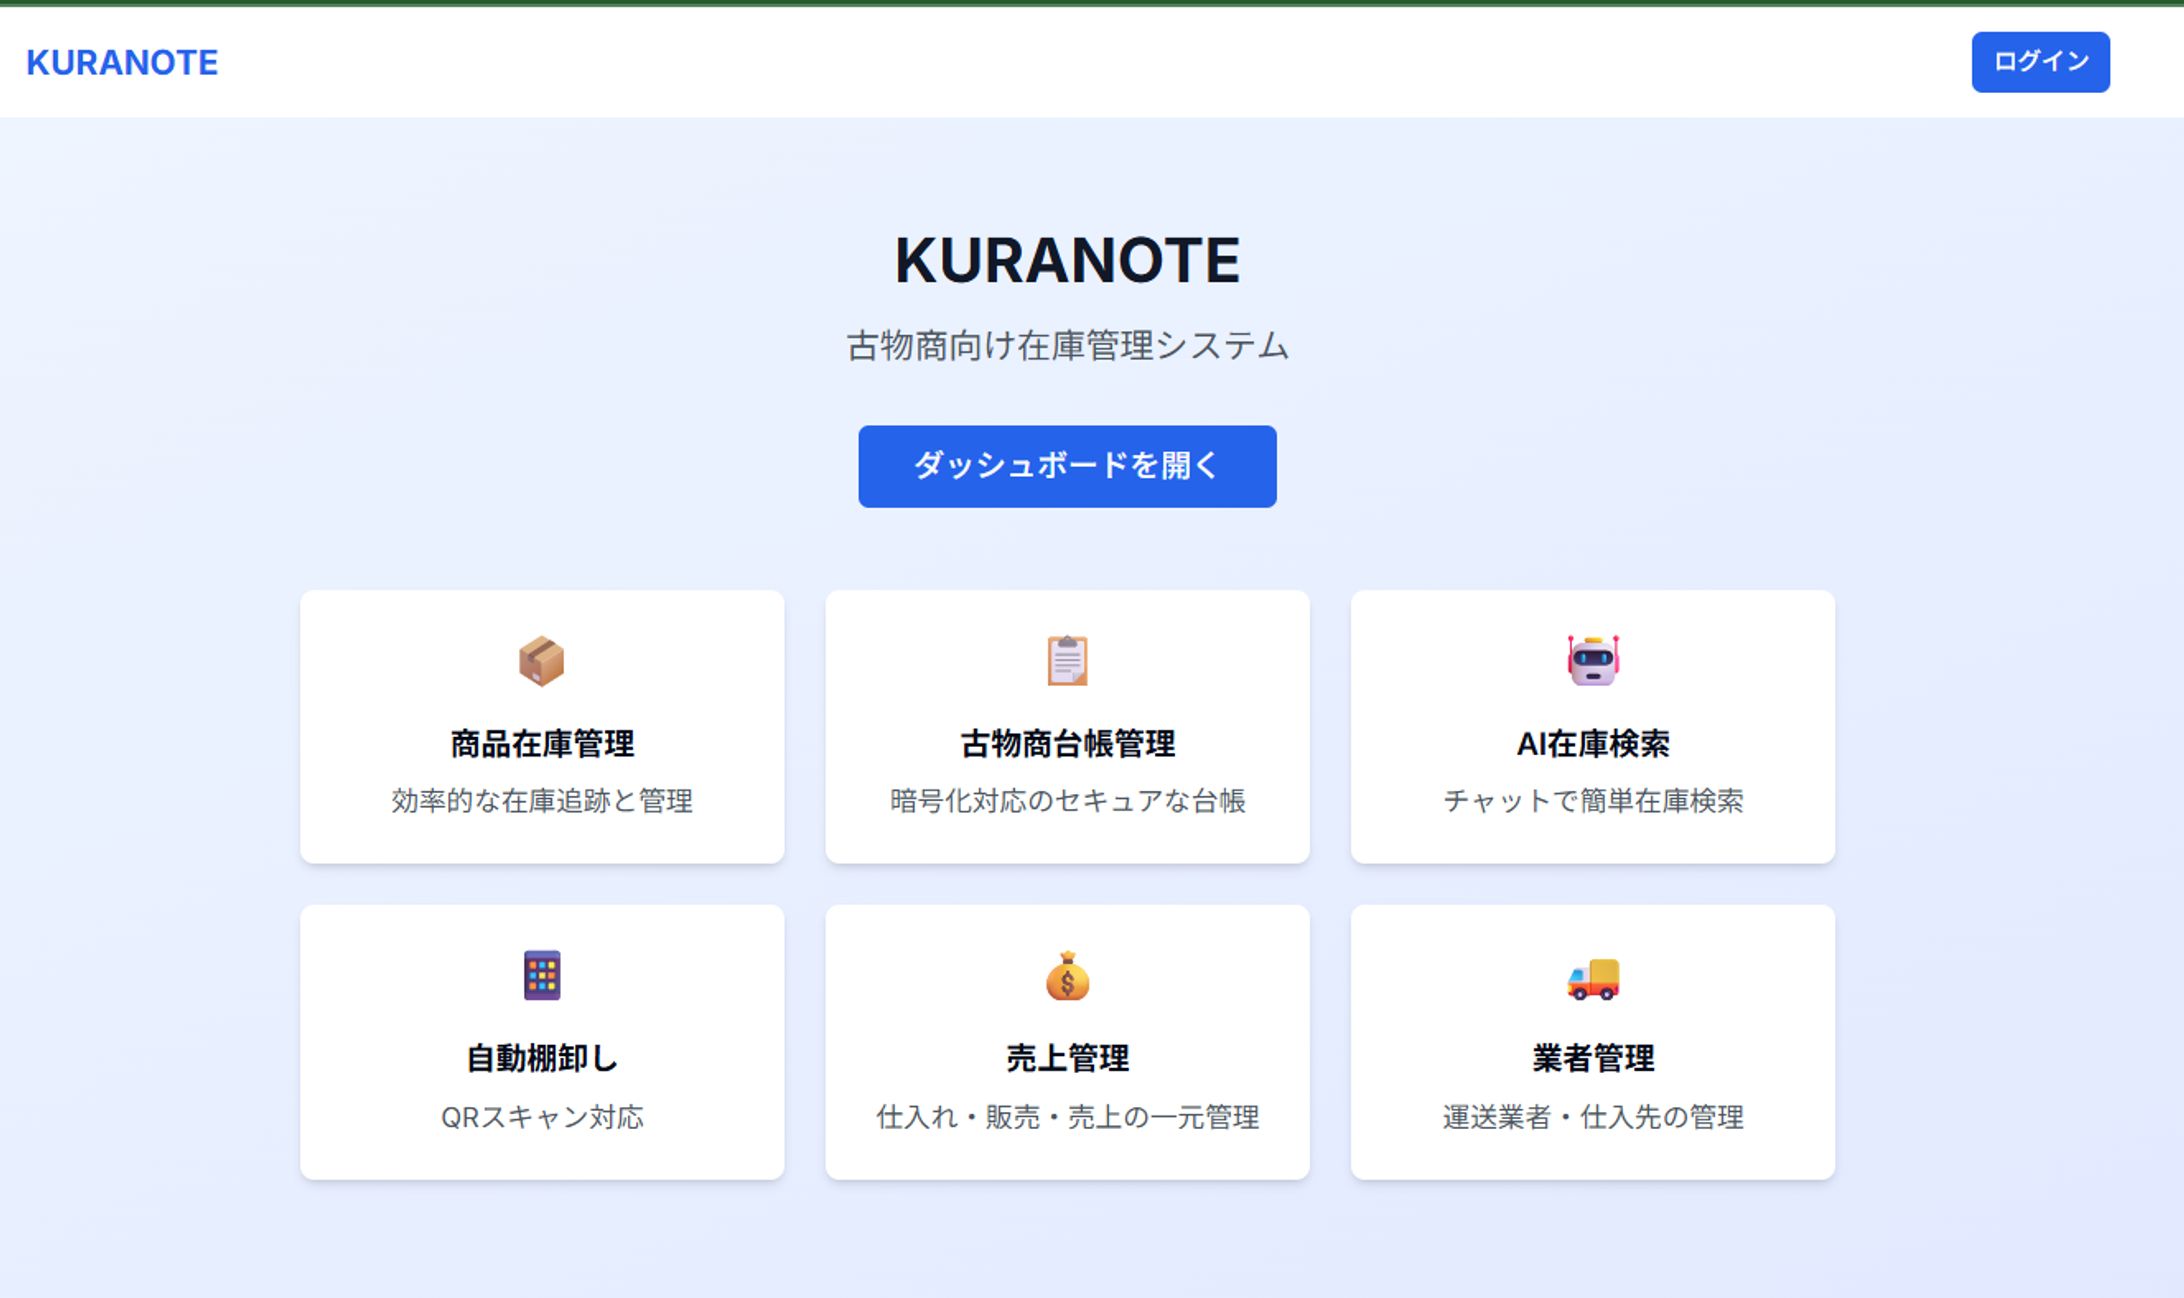Click the KURANOTE logo in the header
This screenshot has height=1298, width=2184.
coord(122,62)
